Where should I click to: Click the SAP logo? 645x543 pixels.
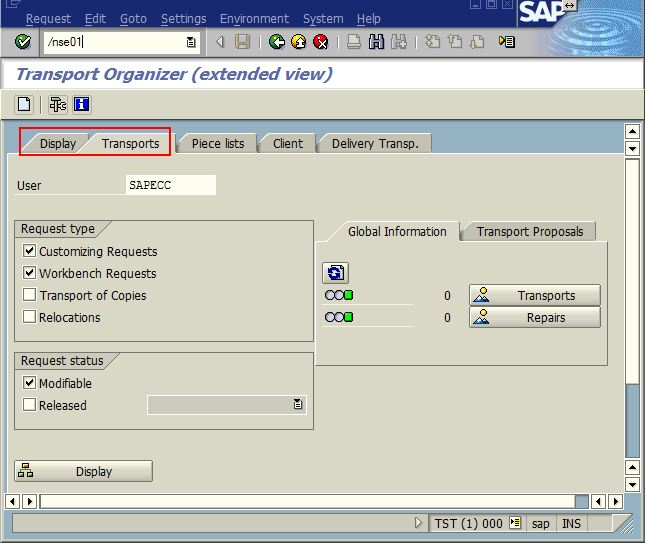point(540,12)
